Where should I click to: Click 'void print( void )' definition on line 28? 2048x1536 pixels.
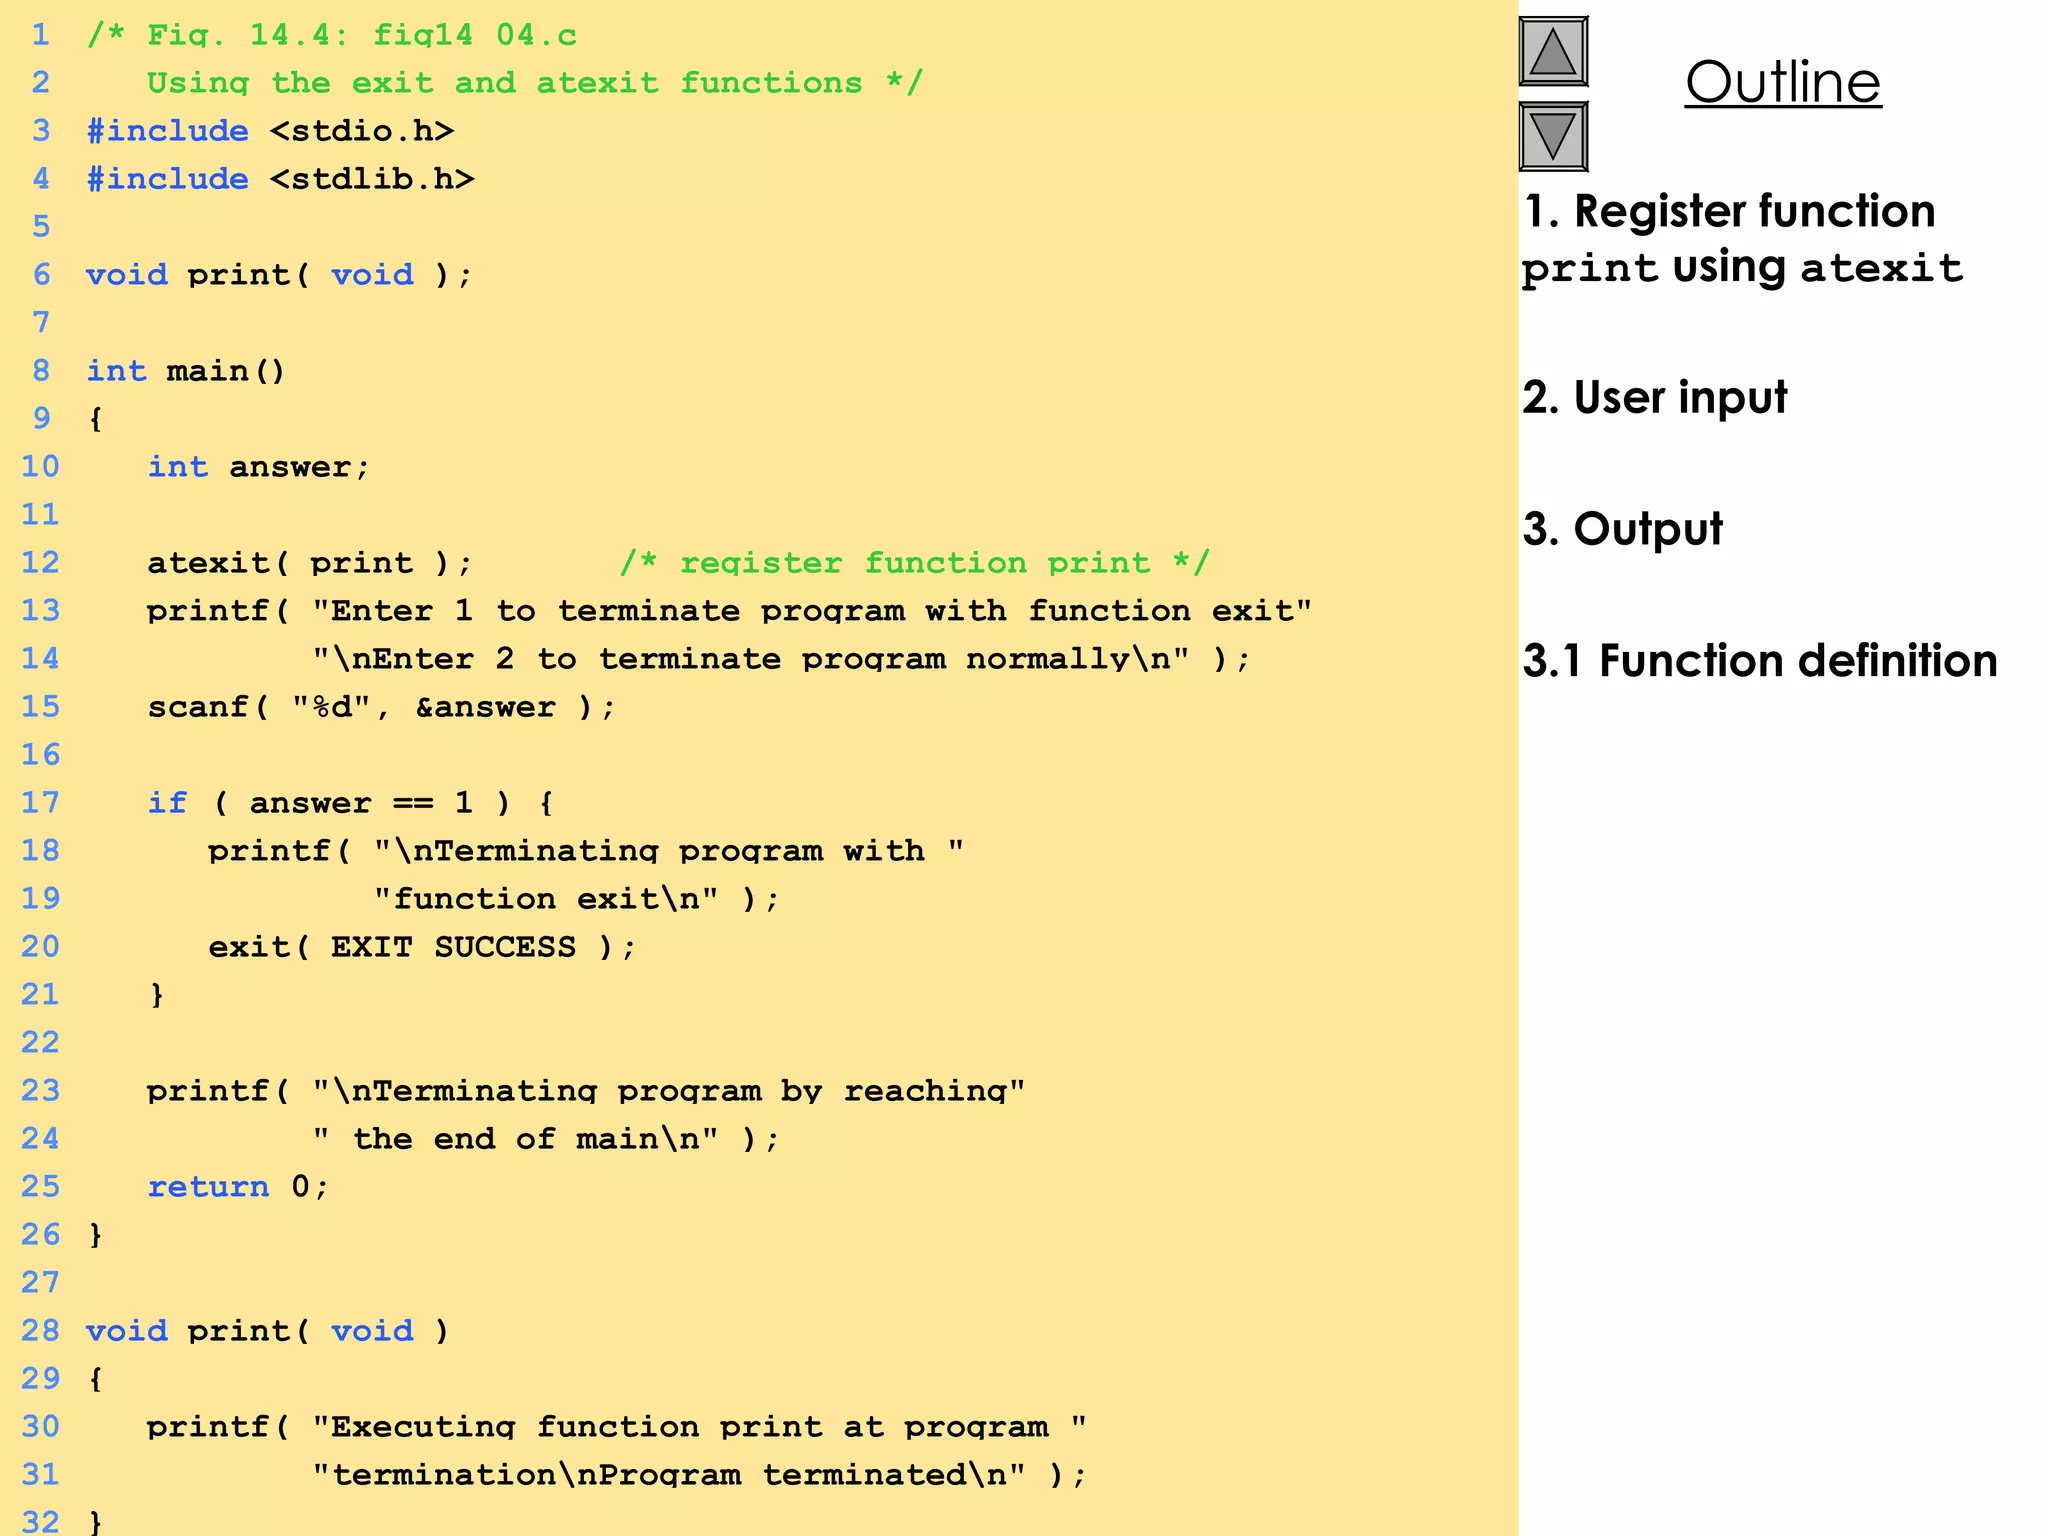point(268,1331)
